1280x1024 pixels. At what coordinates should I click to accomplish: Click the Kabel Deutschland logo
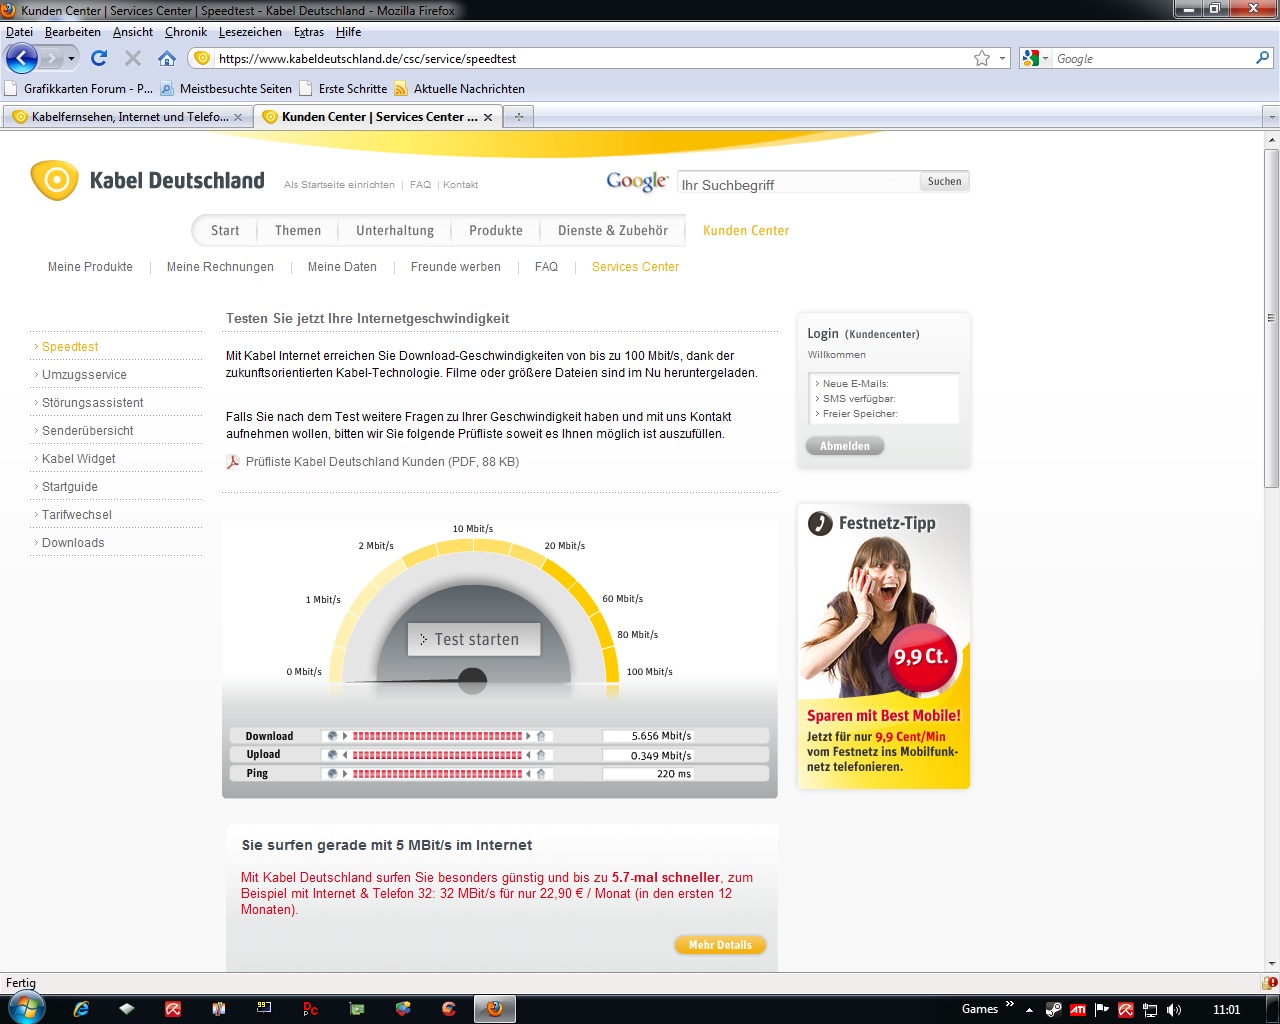148,180
